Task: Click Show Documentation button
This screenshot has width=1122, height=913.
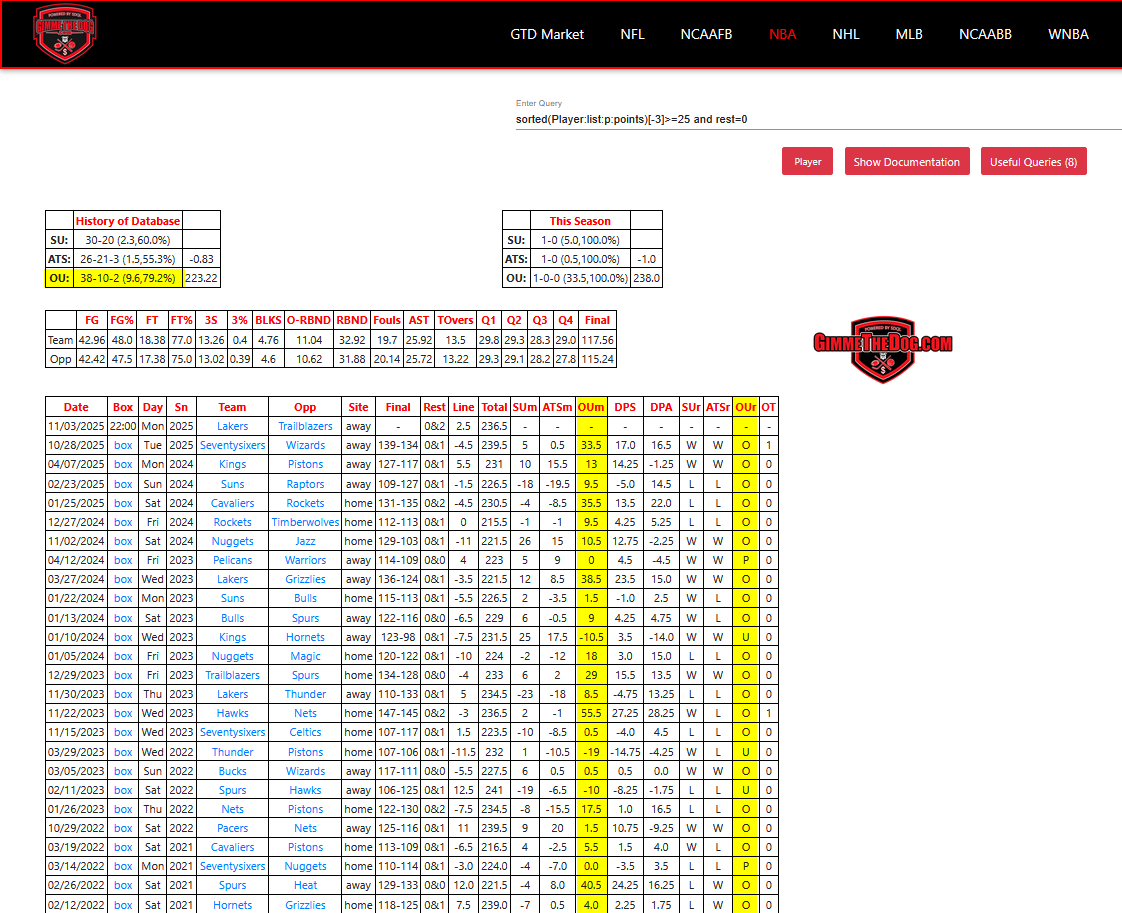Action: click(x=907, y=162)
